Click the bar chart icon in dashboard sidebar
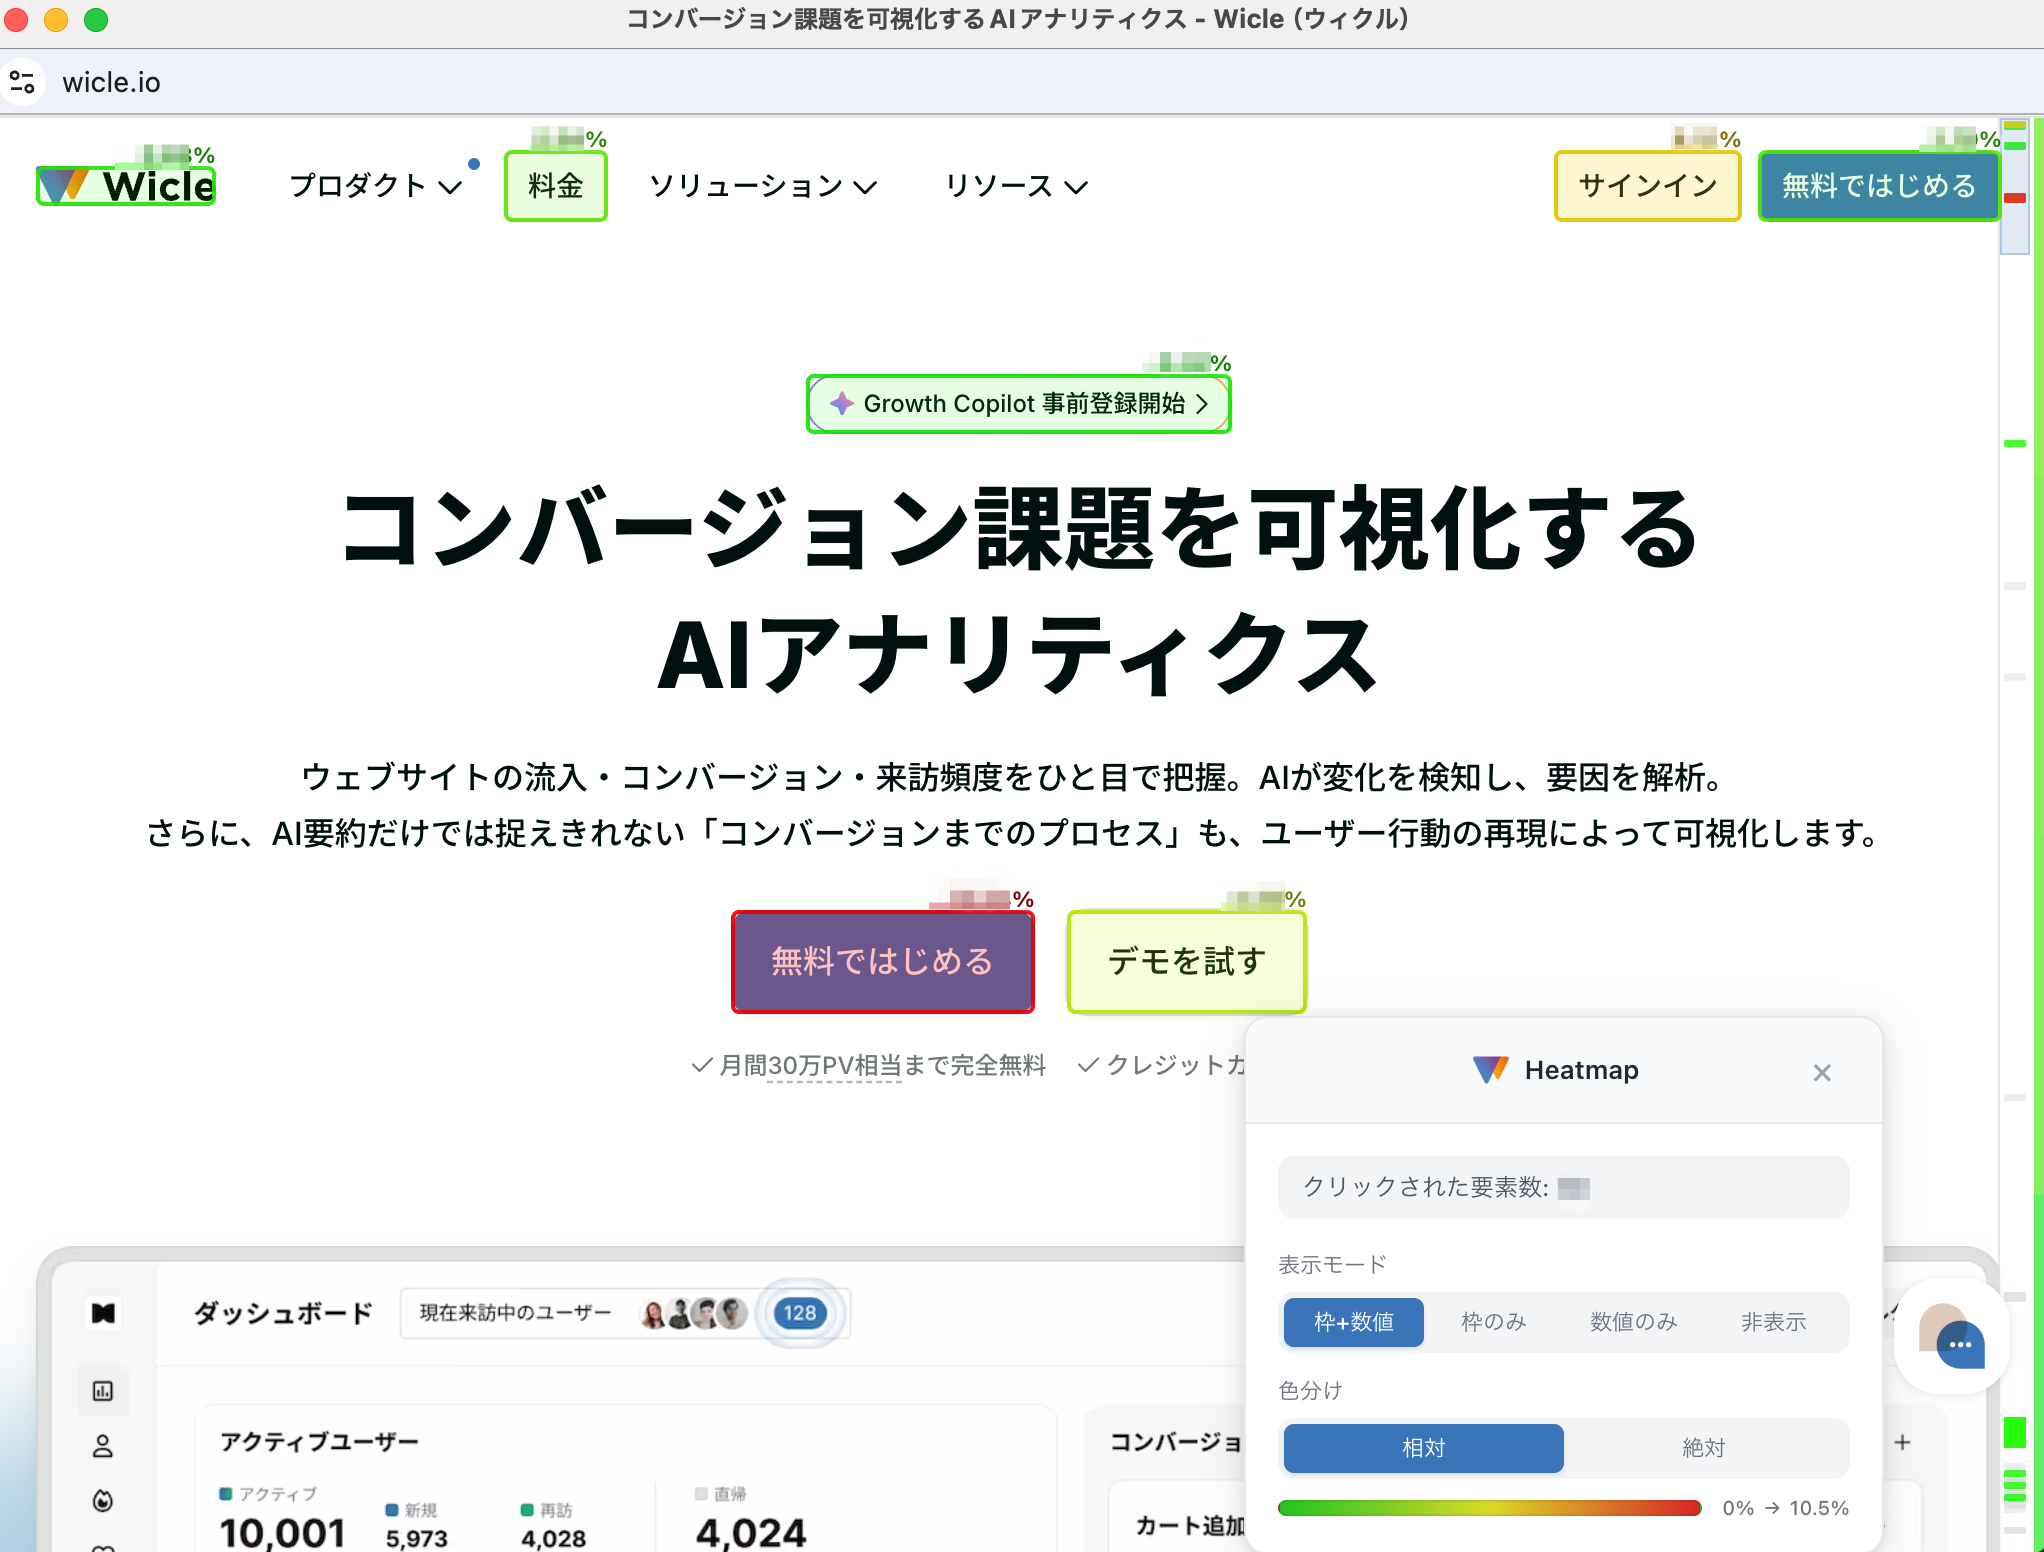 click(x=103, y=1391)
